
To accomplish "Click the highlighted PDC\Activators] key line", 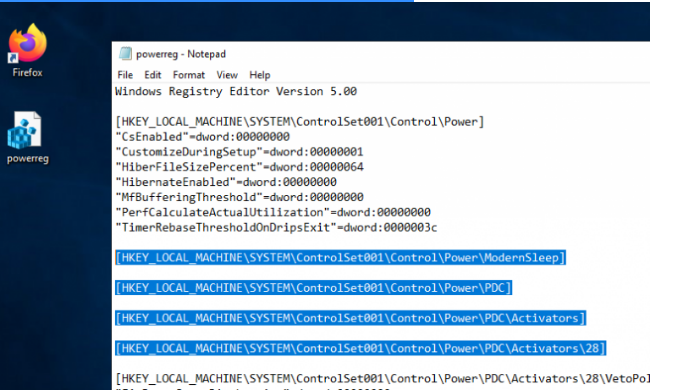I will point(351,318).
